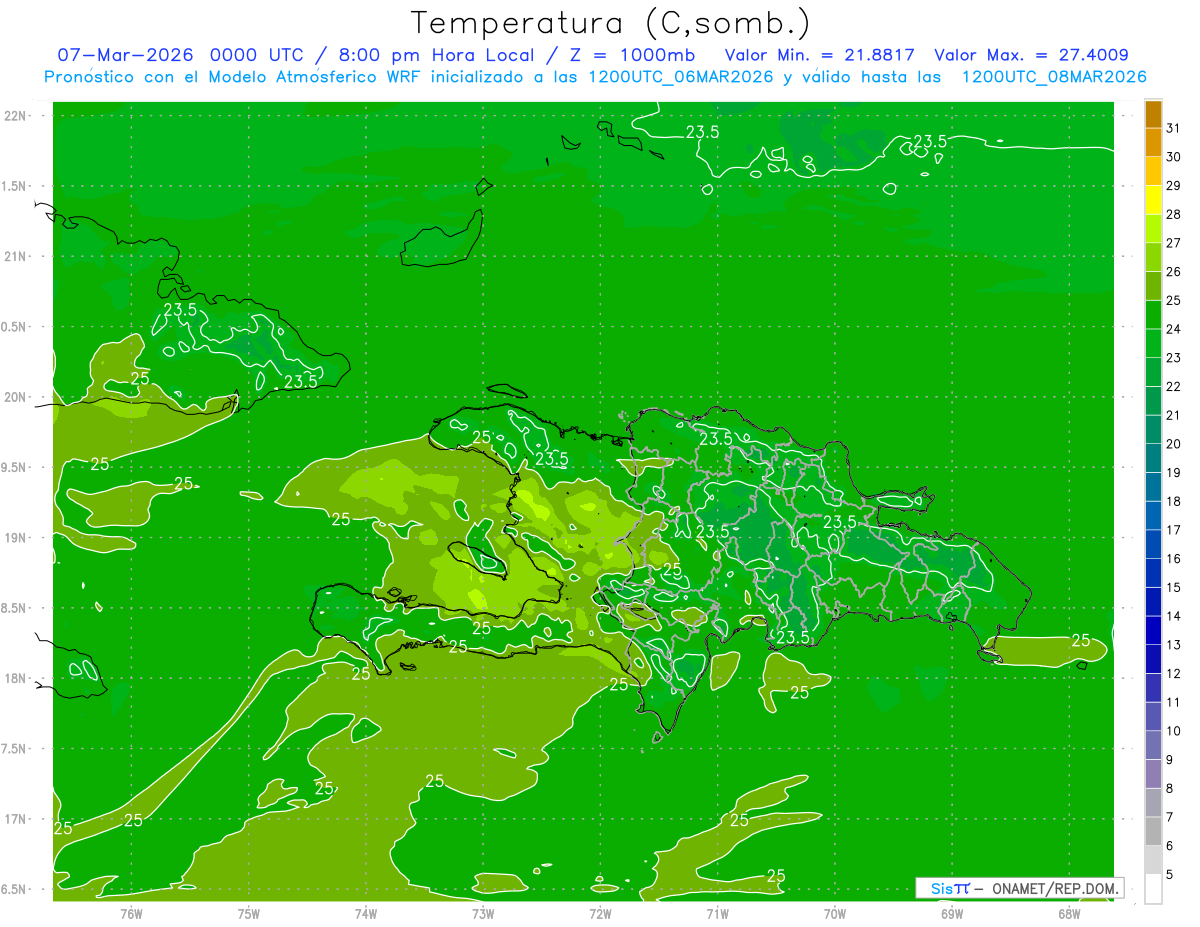
Task: Click the legend value '9'
Action: click(1169, 760)
